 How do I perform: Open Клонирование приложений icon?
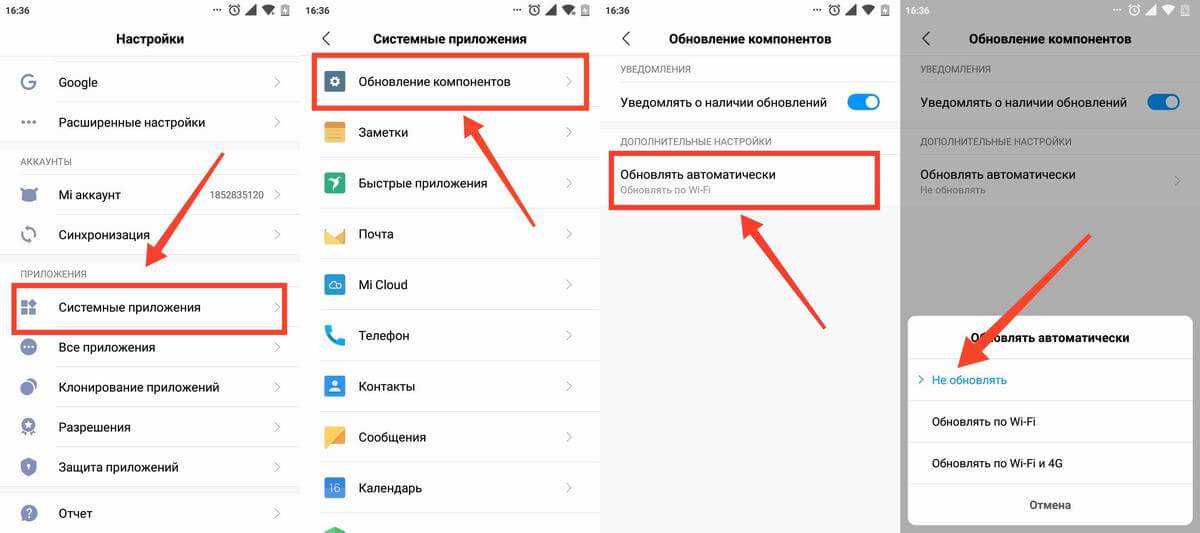tap(29, 387)
